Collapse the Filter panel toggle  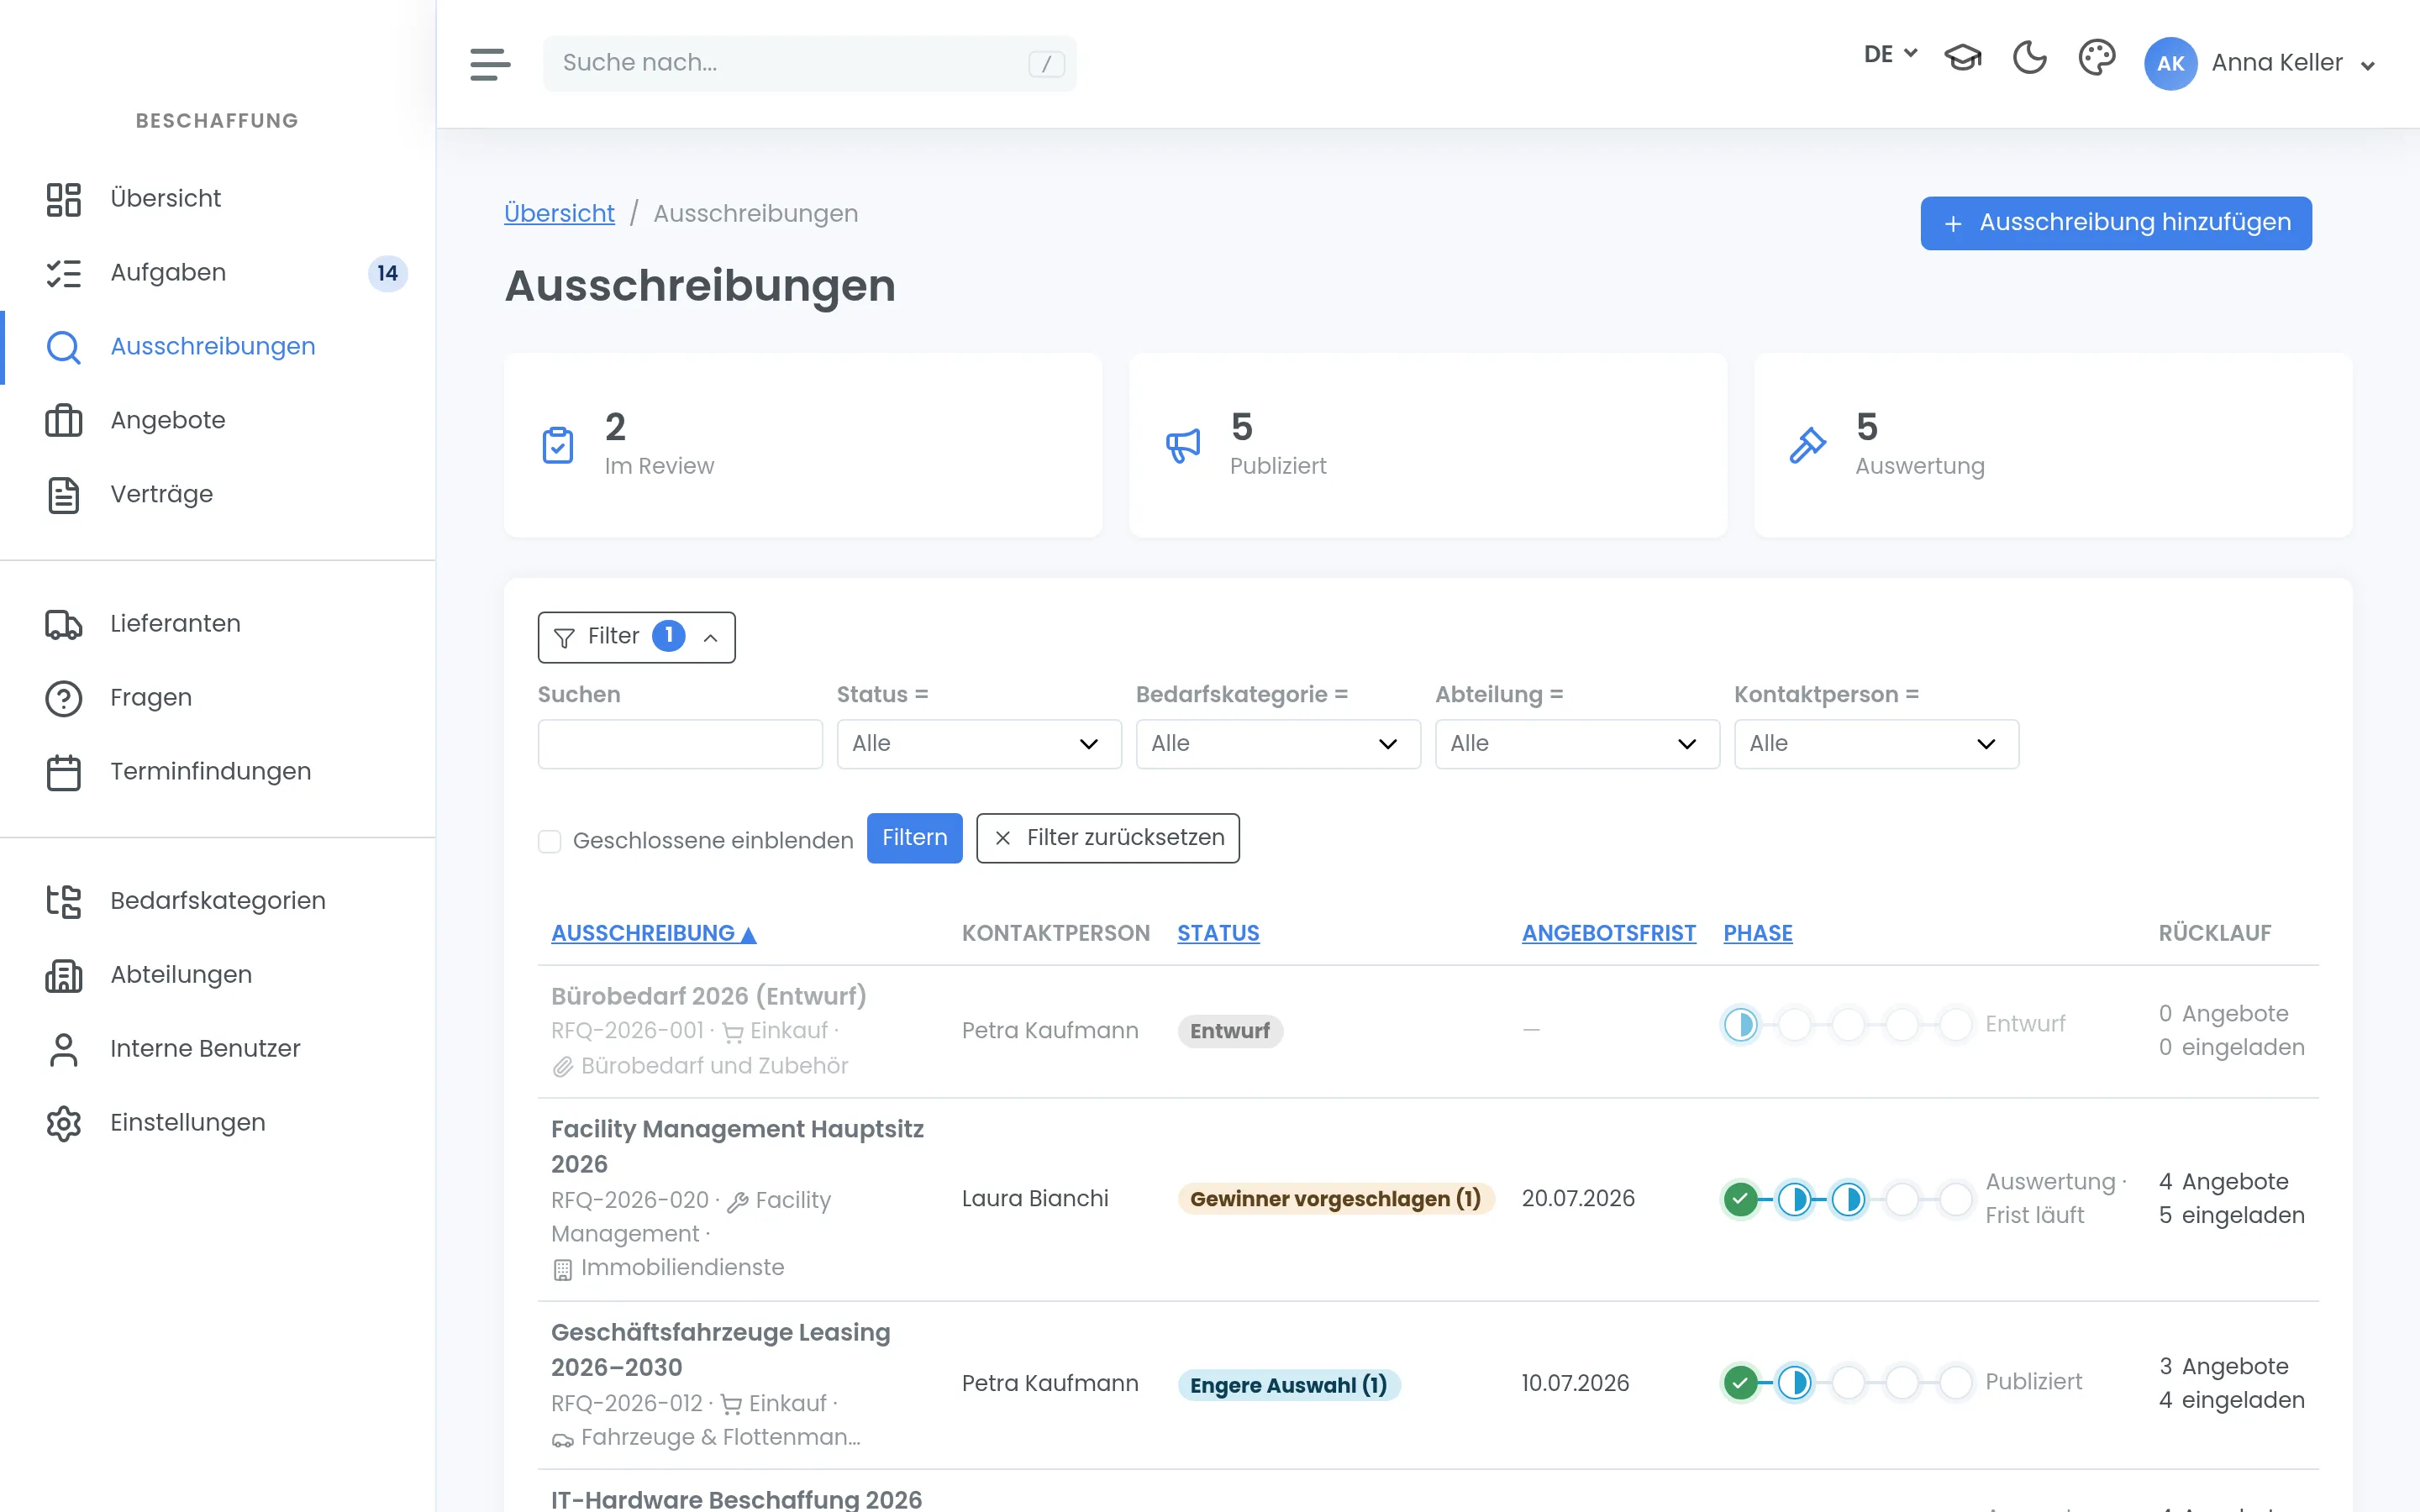[636, 637]
